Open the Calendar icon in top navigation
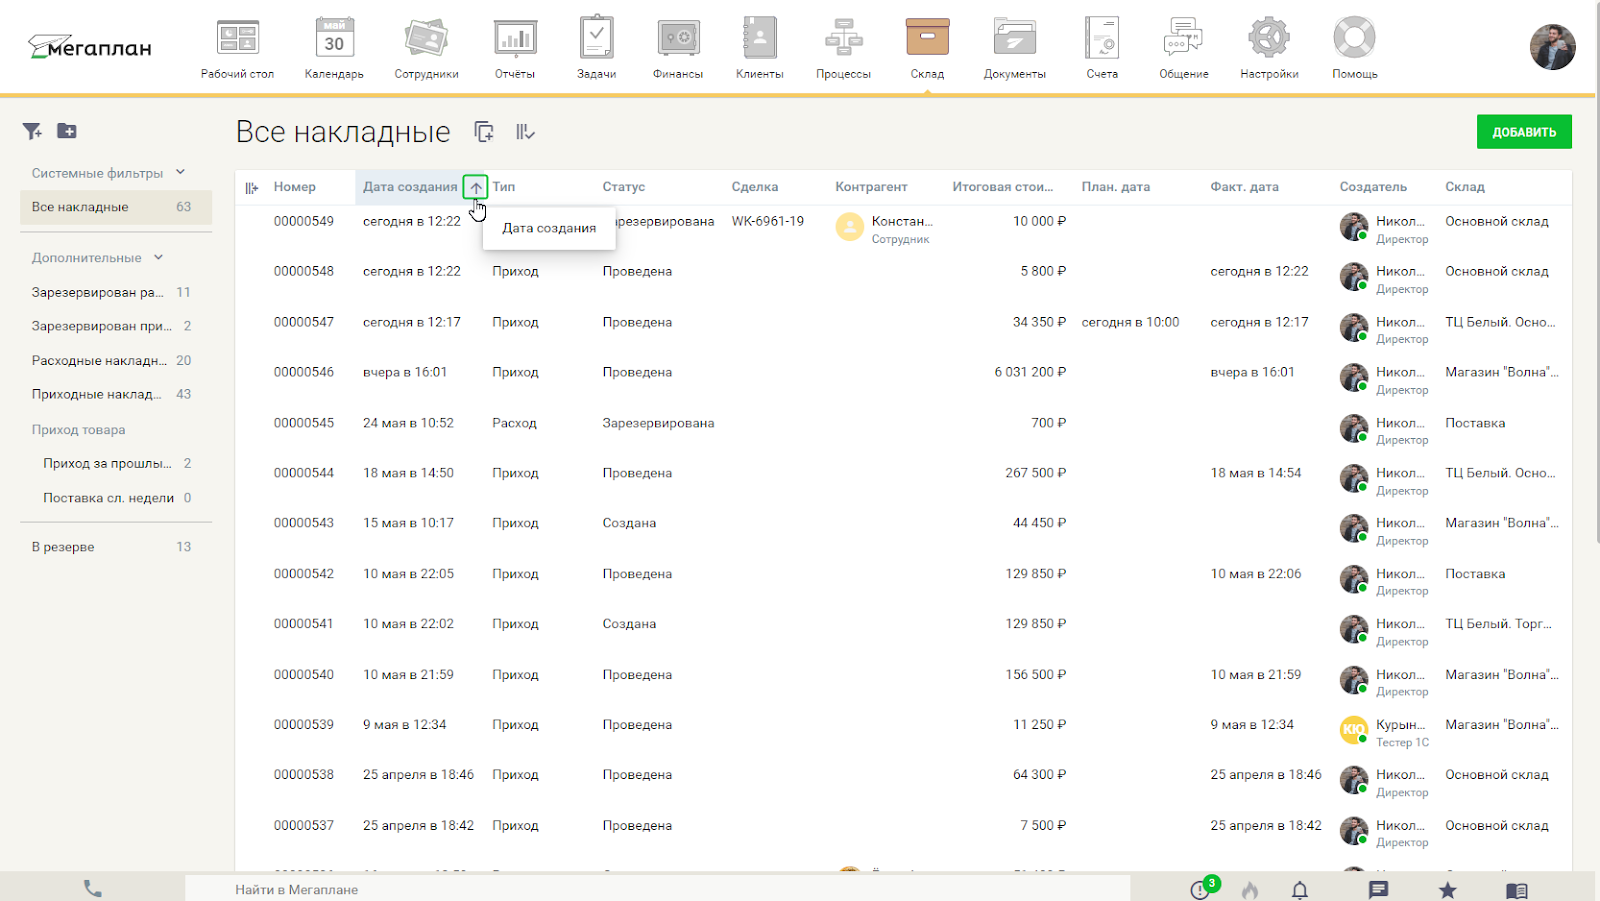Screen dimensions: 1600x901 [334, 40]
